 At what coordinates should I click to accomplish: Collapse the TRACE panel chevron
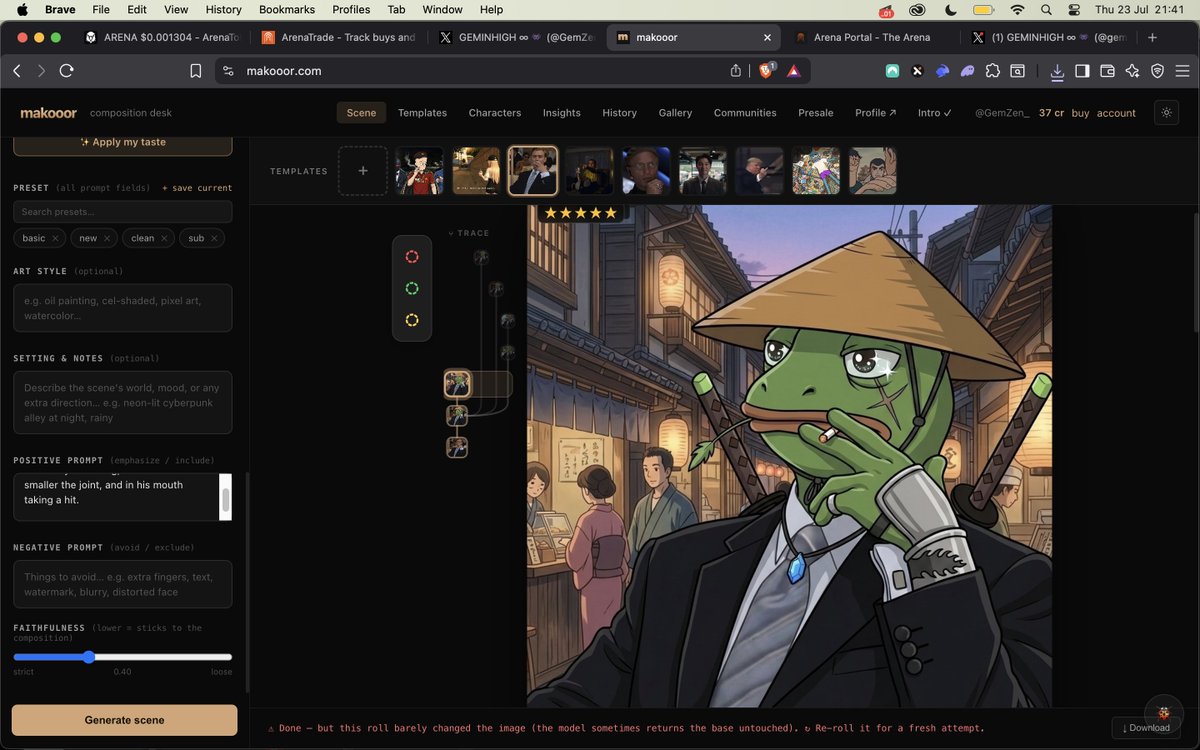pos(451,233)
